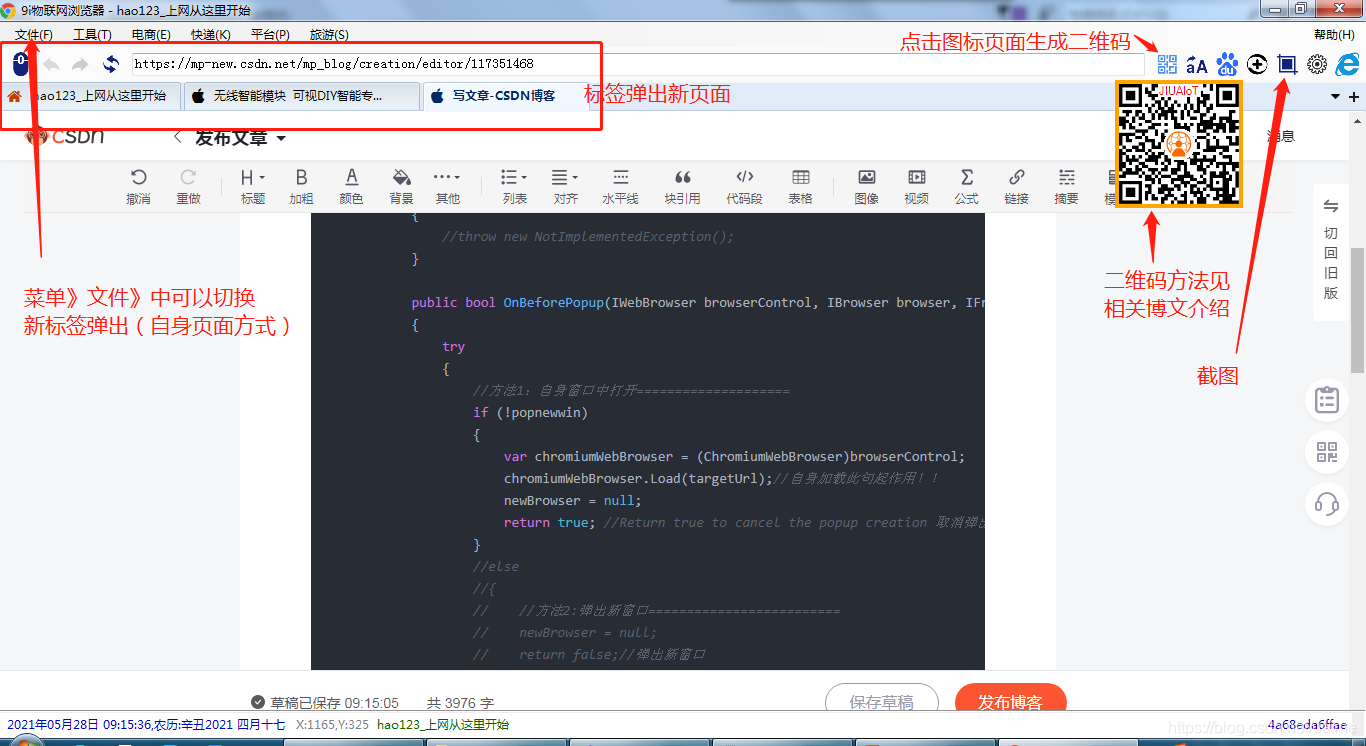Image resolution: width=1366 pixels, height=746 pixels.
Task: Take a screenshot with the crop icon
Action: pyautogui.click(x=1287, y=64)
